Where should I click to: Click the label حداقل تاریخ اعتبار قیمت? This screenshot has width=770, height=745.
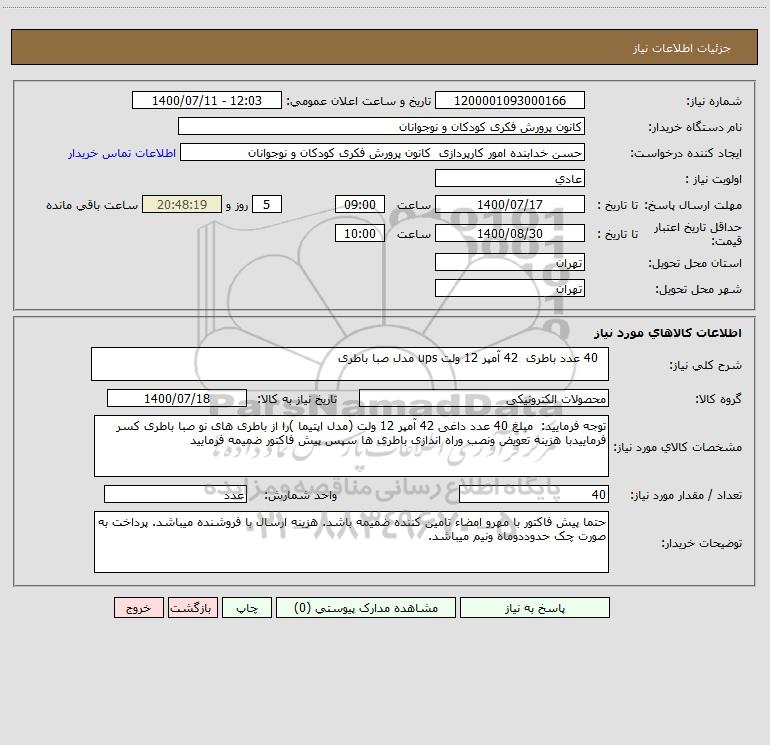pos(698,234)
